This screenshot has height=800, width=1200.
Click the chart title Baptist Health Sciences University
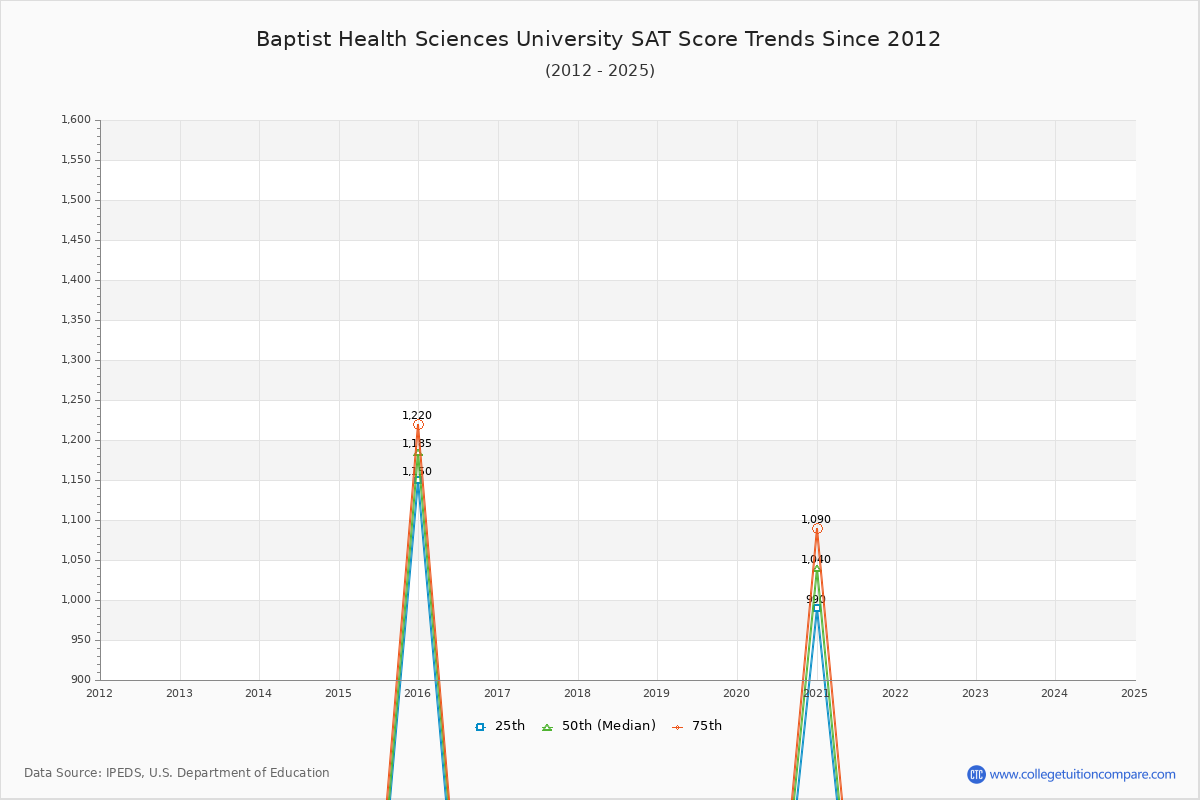pos(598,39)
